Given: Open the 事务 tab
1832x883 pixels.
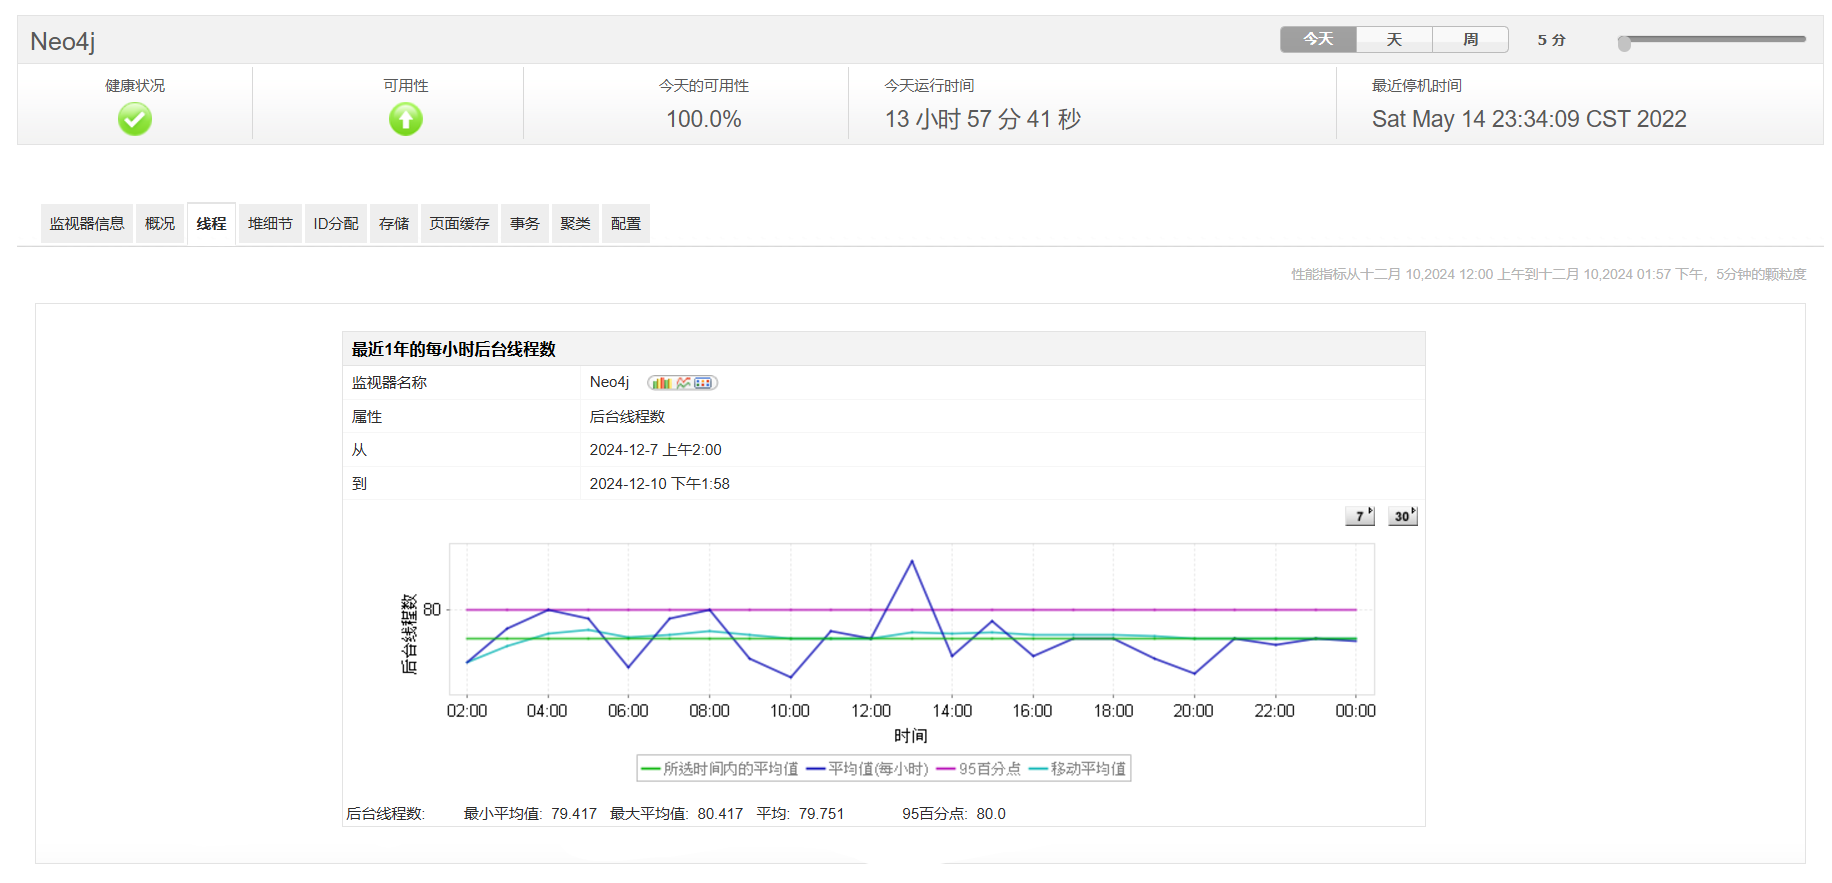Looking at the screenshot, I should pyautogui.click(x=524, y=224).
